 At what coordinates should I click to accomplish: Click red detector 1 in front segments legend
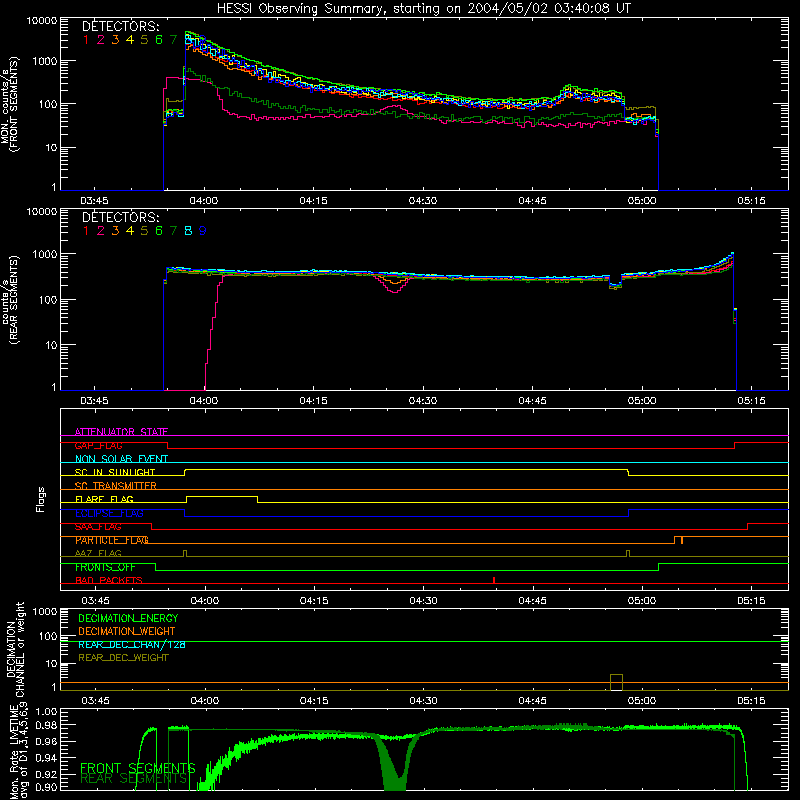(x=86, y=40)
